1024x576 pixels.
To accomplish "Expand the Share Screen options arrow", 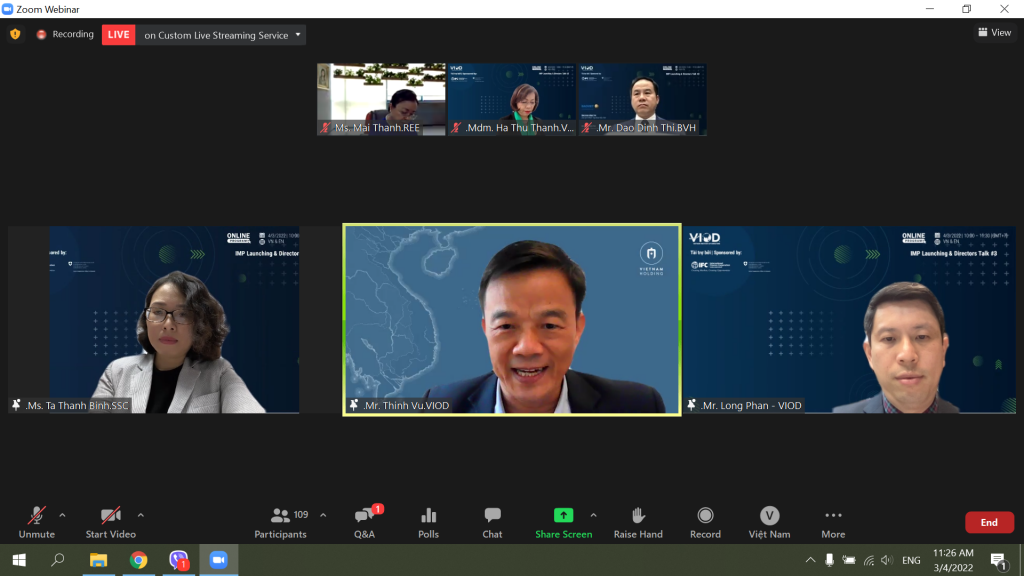I will click(593, 515).
